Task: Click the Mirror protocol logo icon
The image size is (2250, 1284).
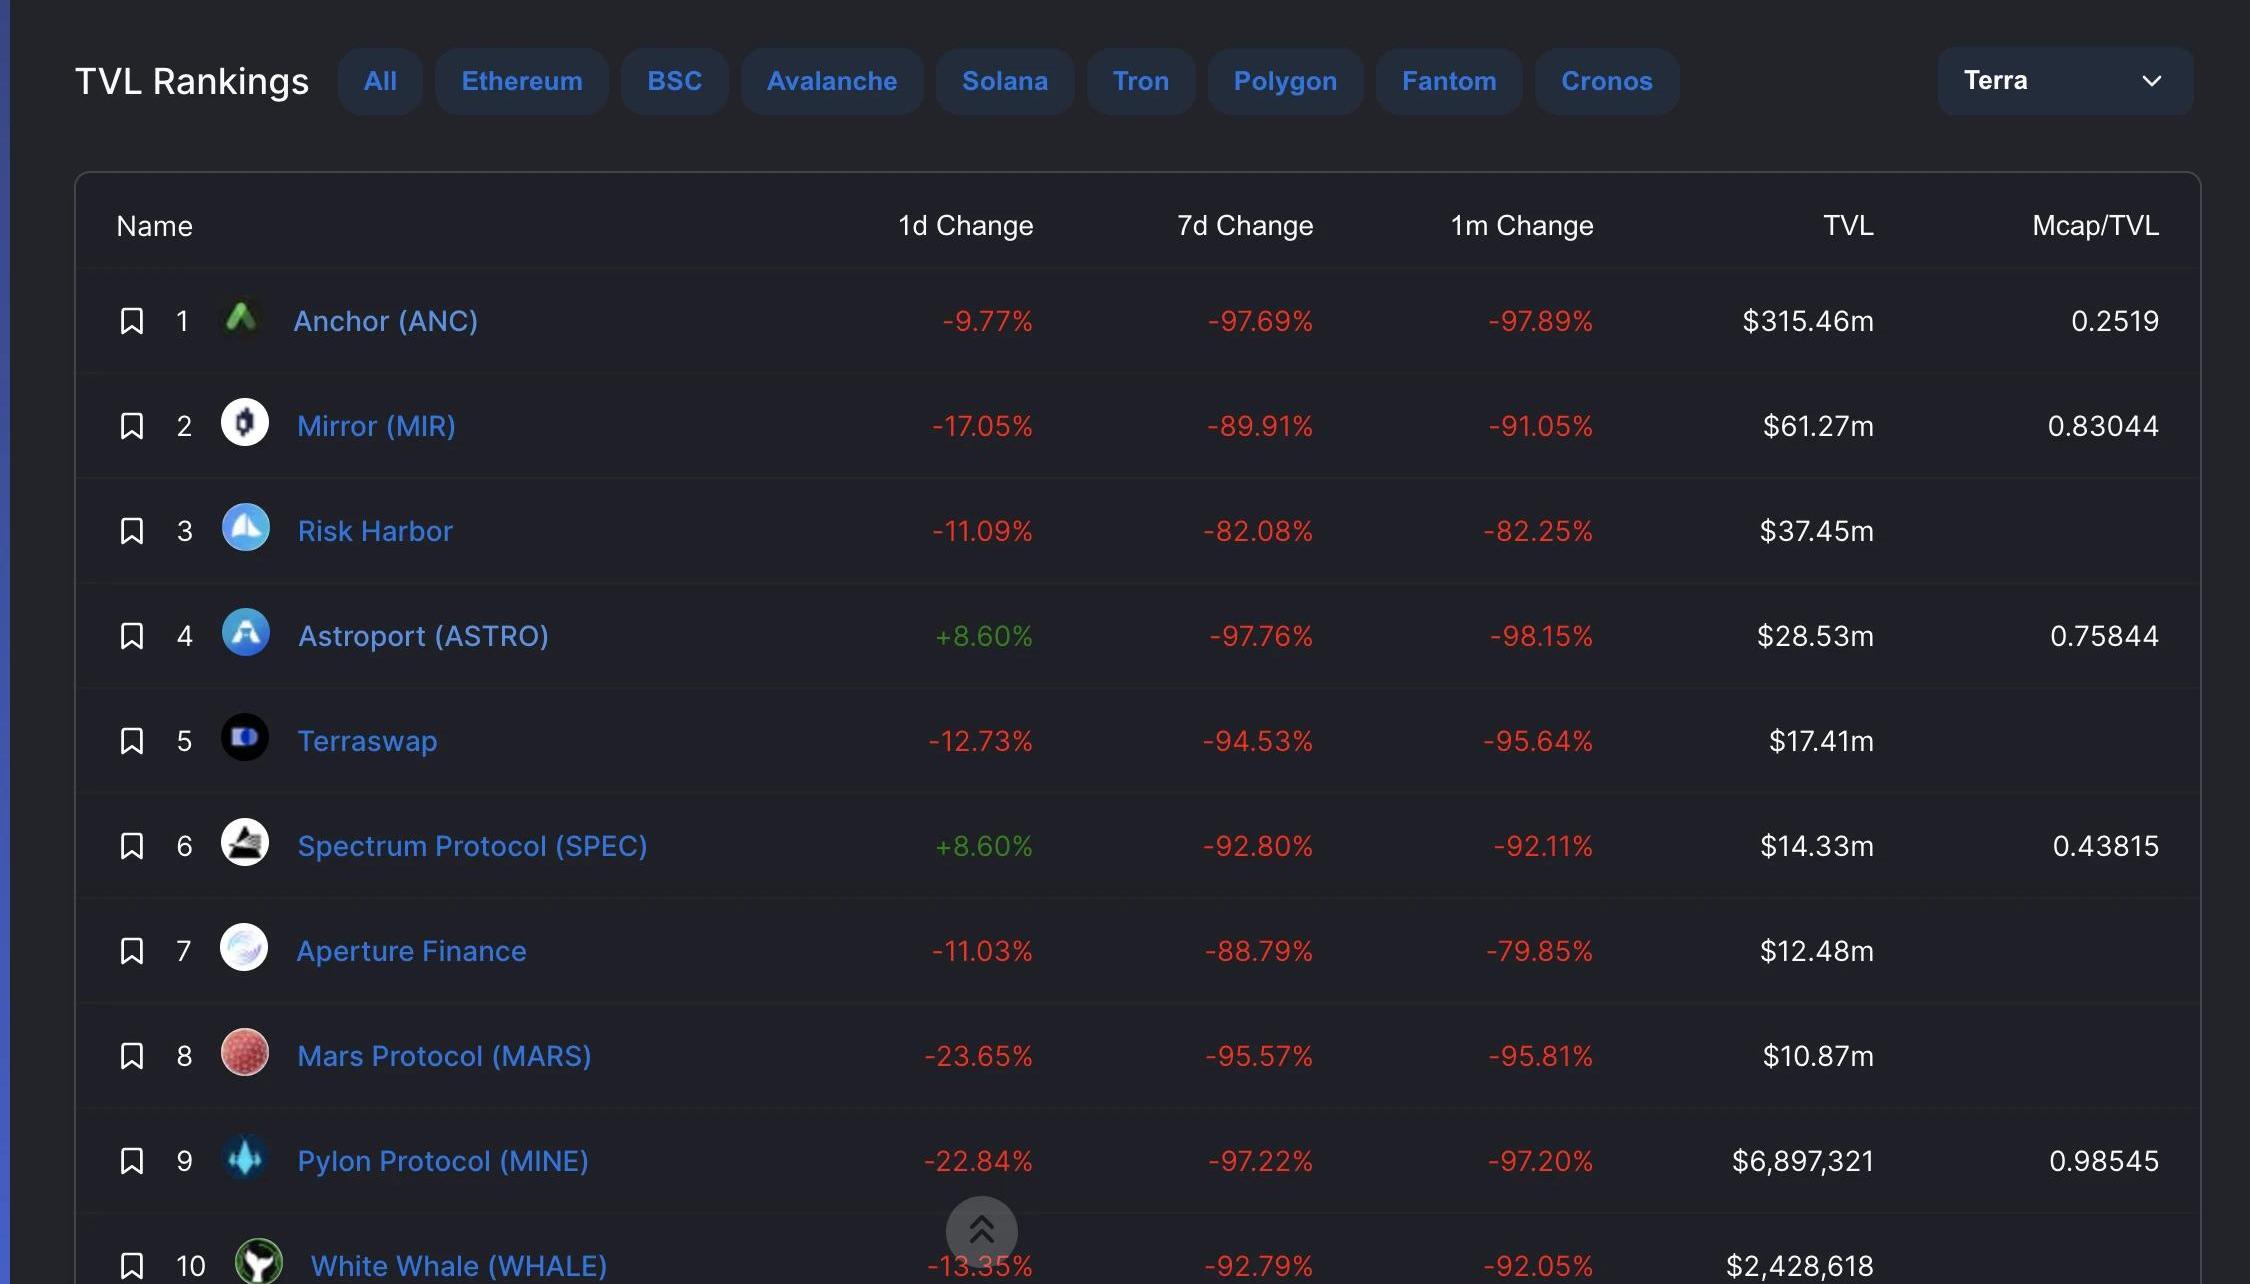Action: [245, 423]
